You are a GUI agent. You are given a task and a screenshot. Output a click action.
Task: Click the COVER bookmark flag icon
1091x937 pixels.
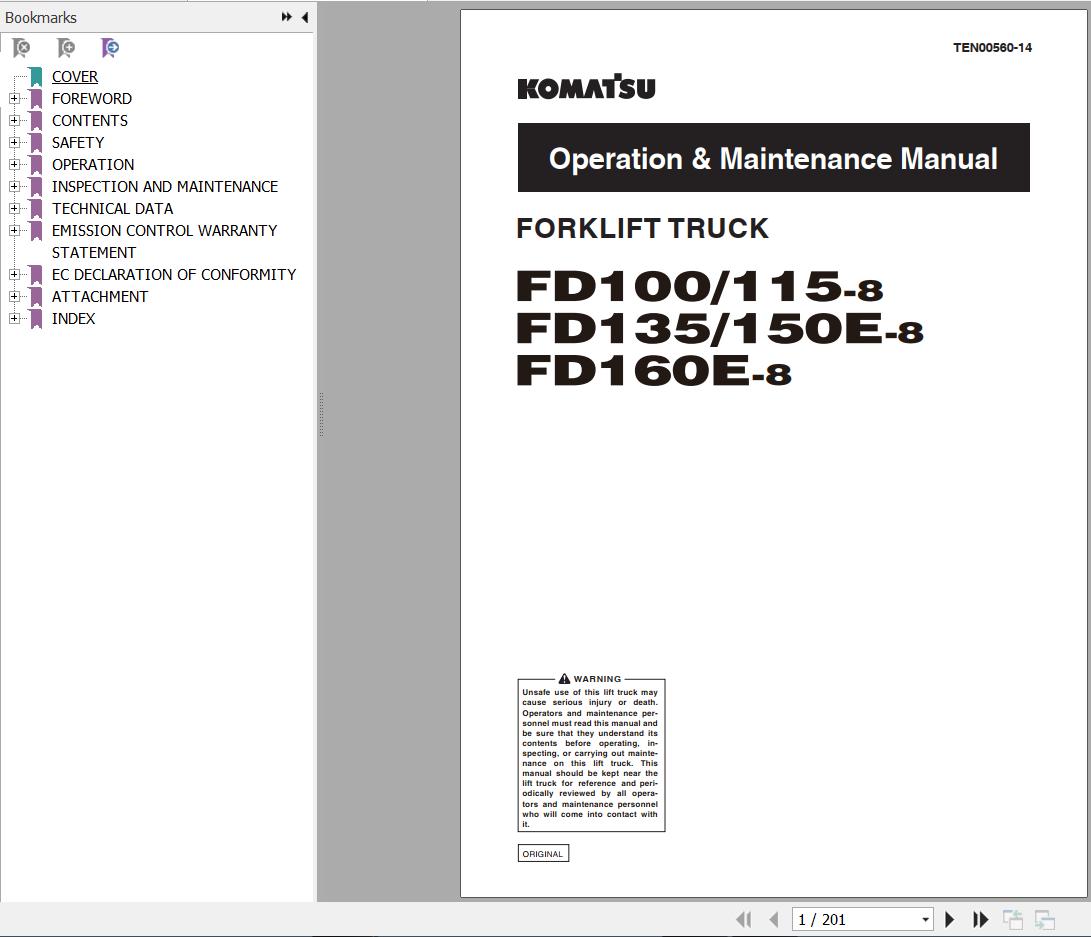pyautogui.click(x=36, y=77)
